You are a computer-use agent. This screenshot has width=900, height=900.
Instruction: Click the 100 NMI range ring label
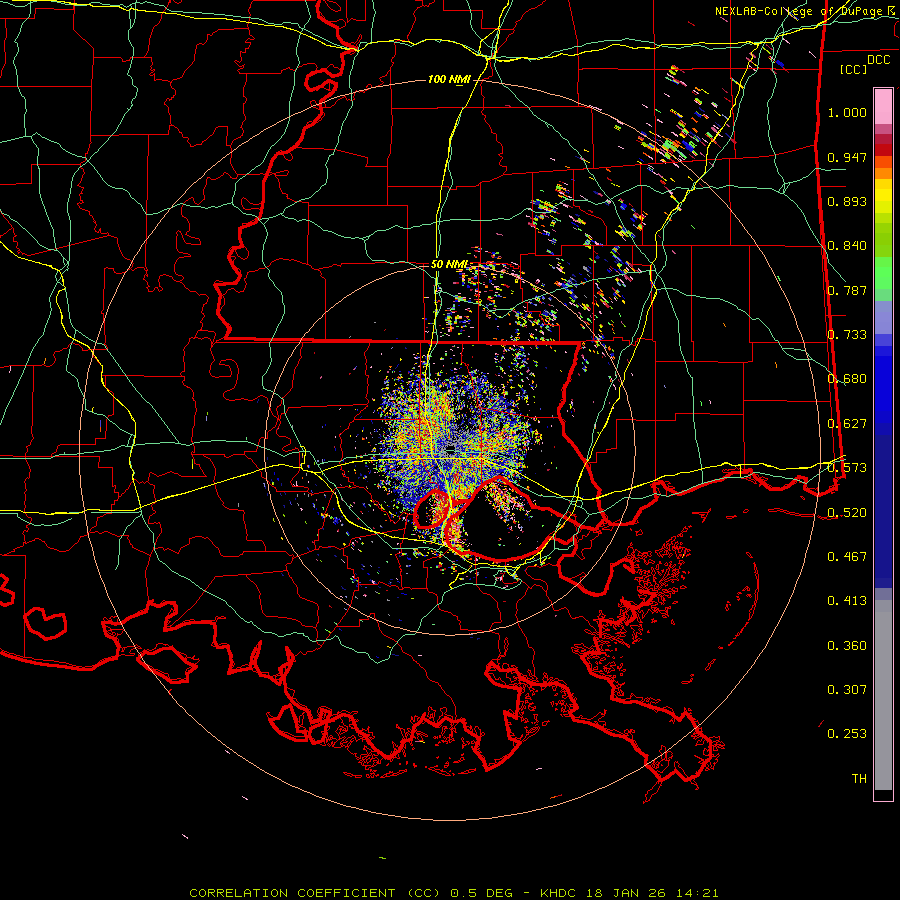[x=449, y=79]
